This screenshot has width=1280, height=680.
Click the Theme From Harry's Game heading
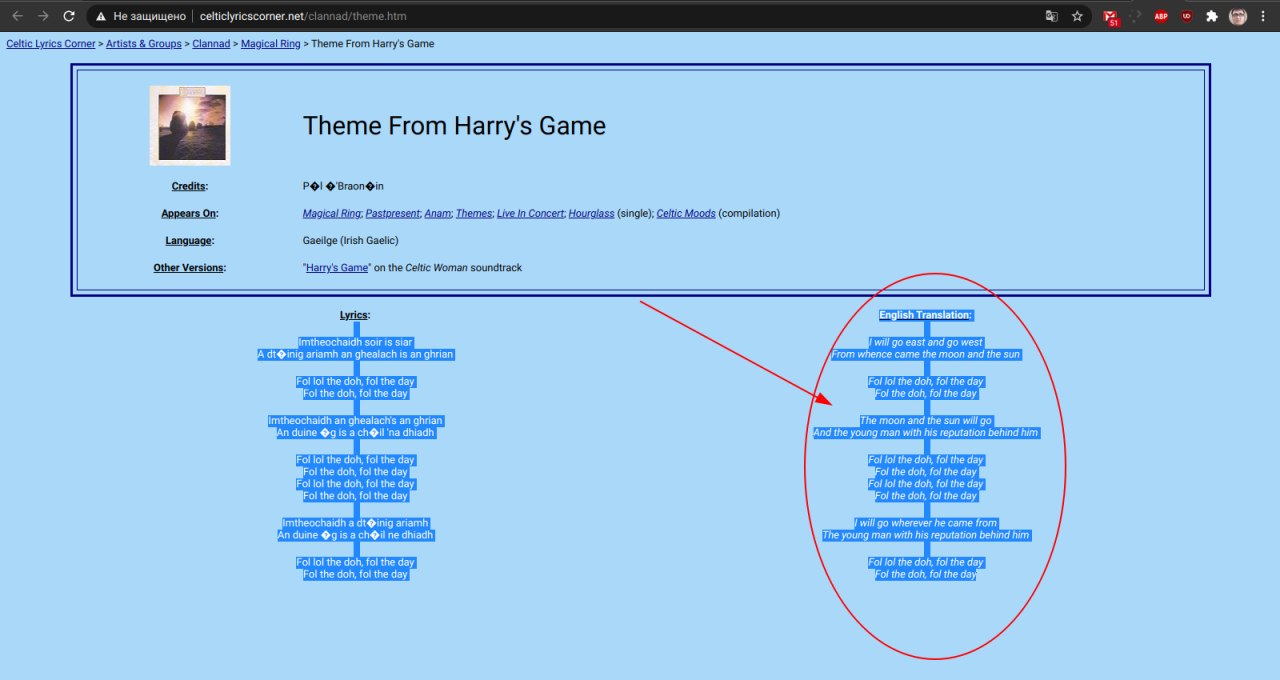(x=454, y=126)
